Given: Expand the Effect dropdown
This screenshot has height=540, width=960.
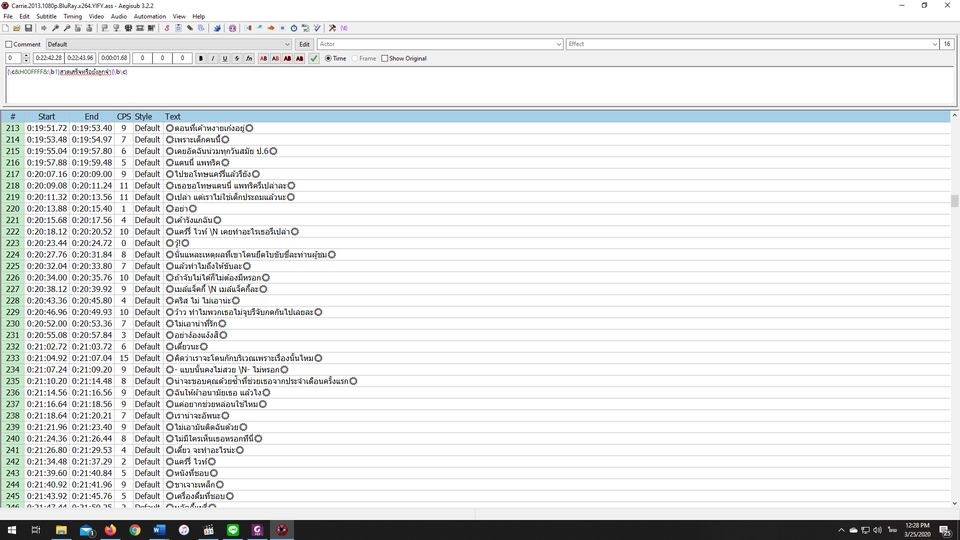Looking at the screenshot, I should 934,44.
